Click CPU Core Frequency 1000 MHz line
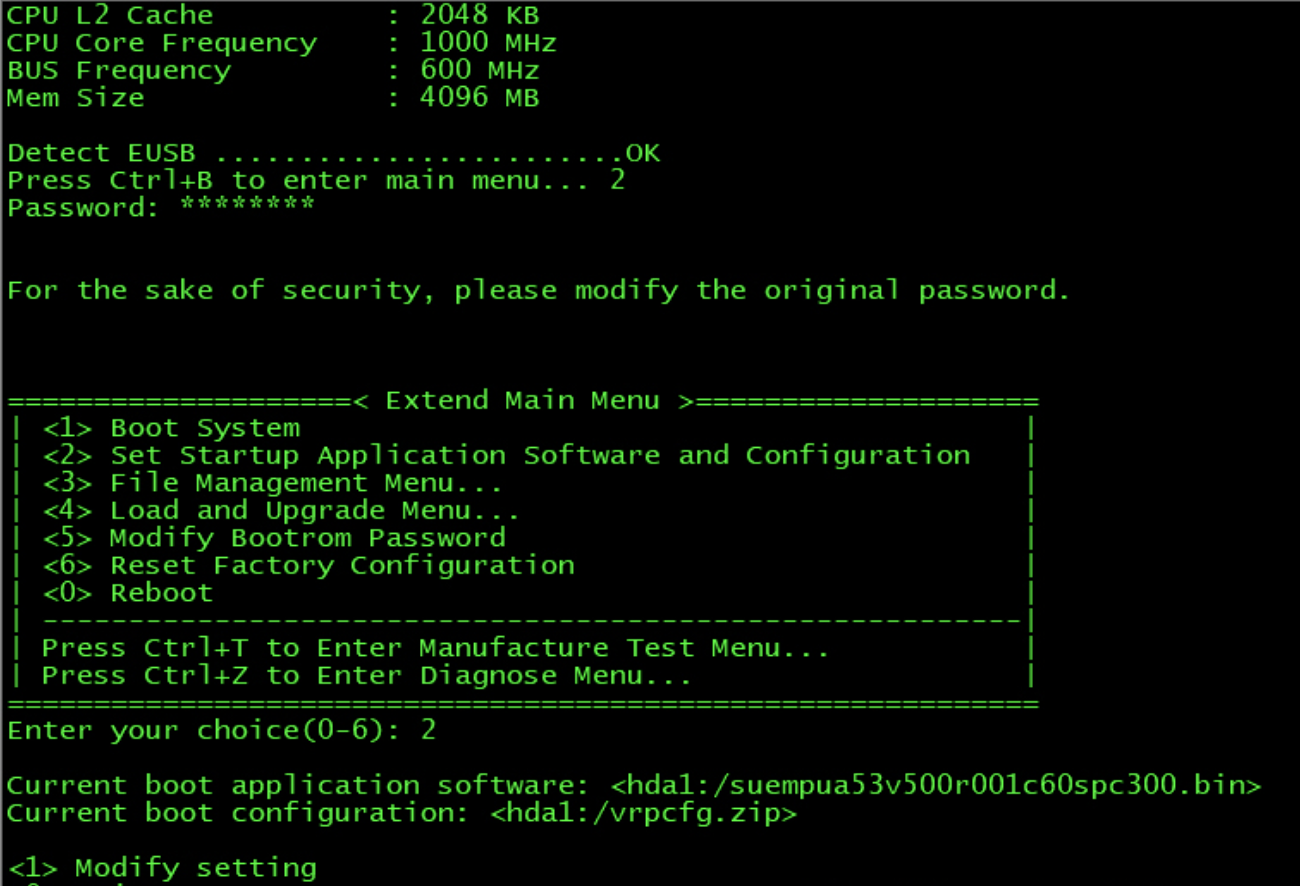 pos(281,44)
